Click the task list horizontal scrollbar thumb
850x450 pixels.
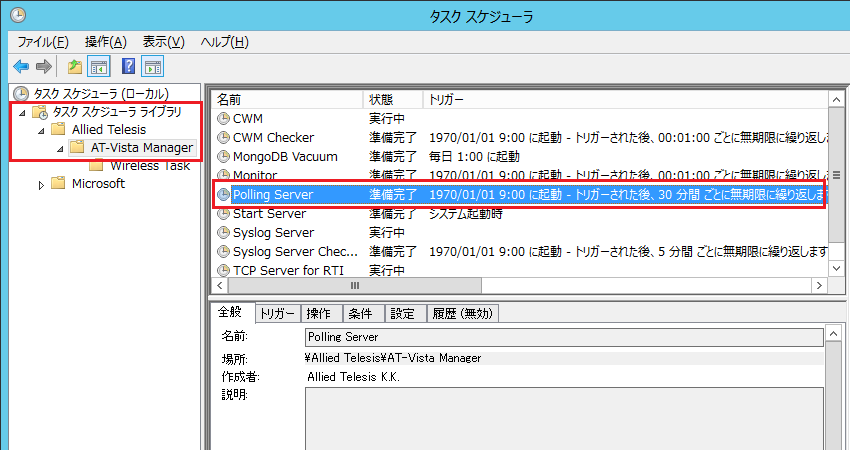pos(355,285)
